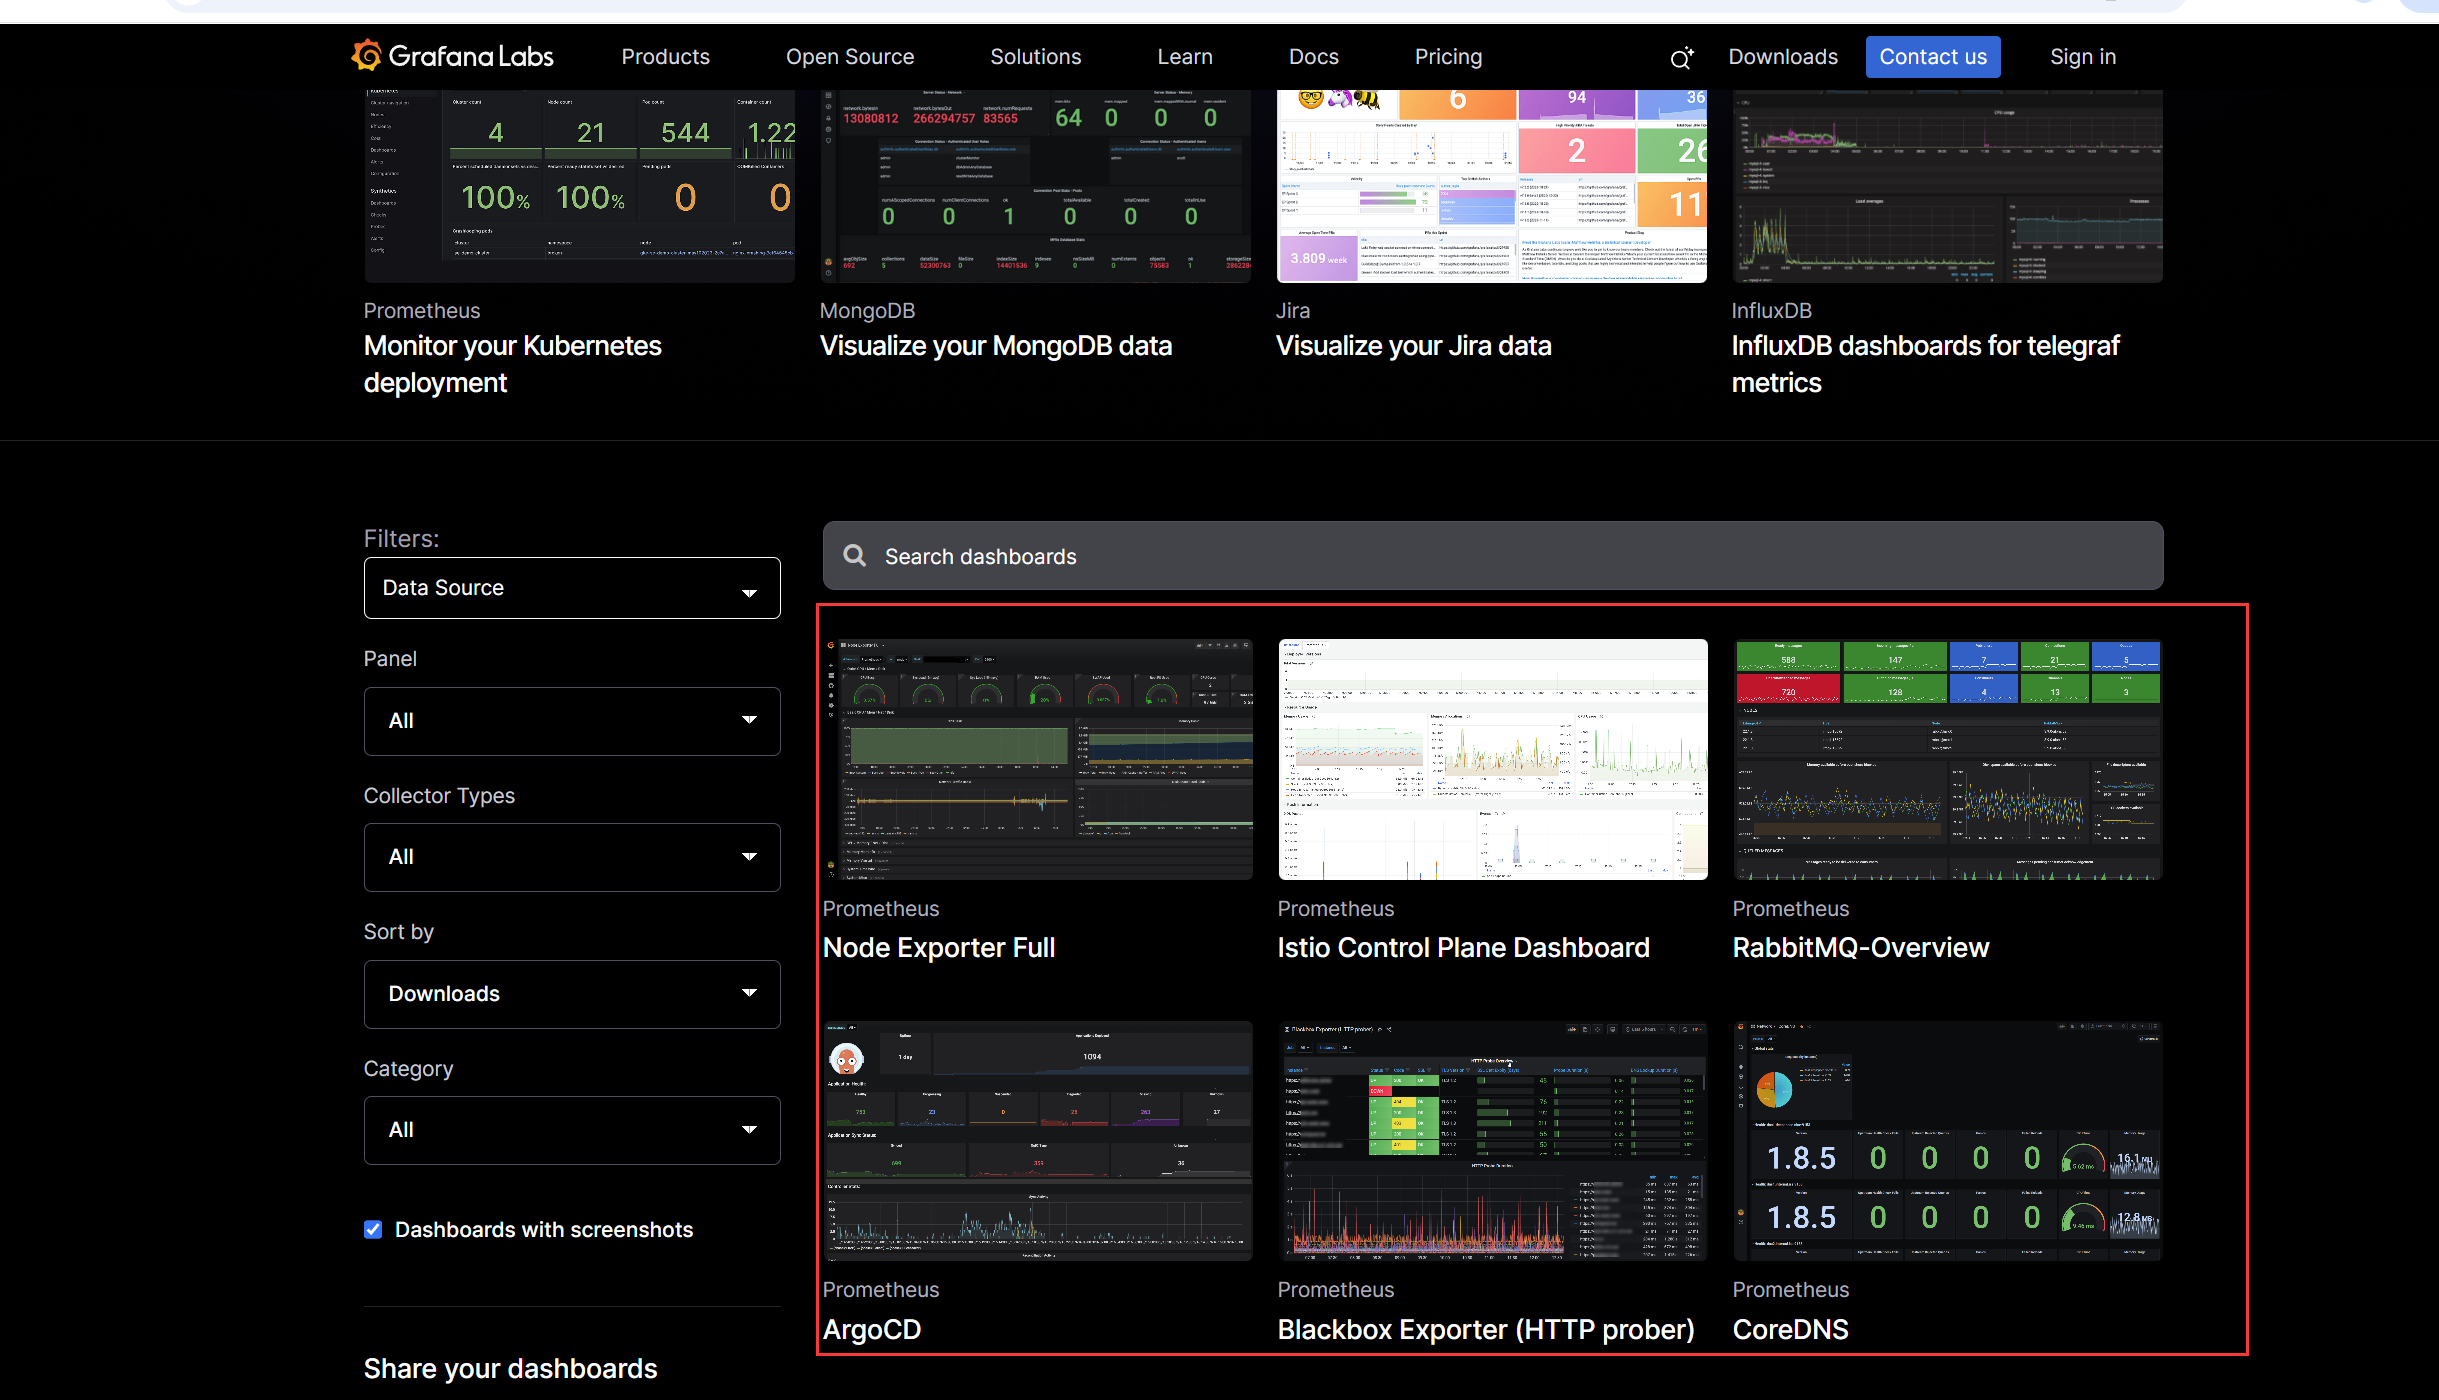Open CoreDNS dashboard preview image
The image size is (2439, 1400).
[x=1947, y=1140]
